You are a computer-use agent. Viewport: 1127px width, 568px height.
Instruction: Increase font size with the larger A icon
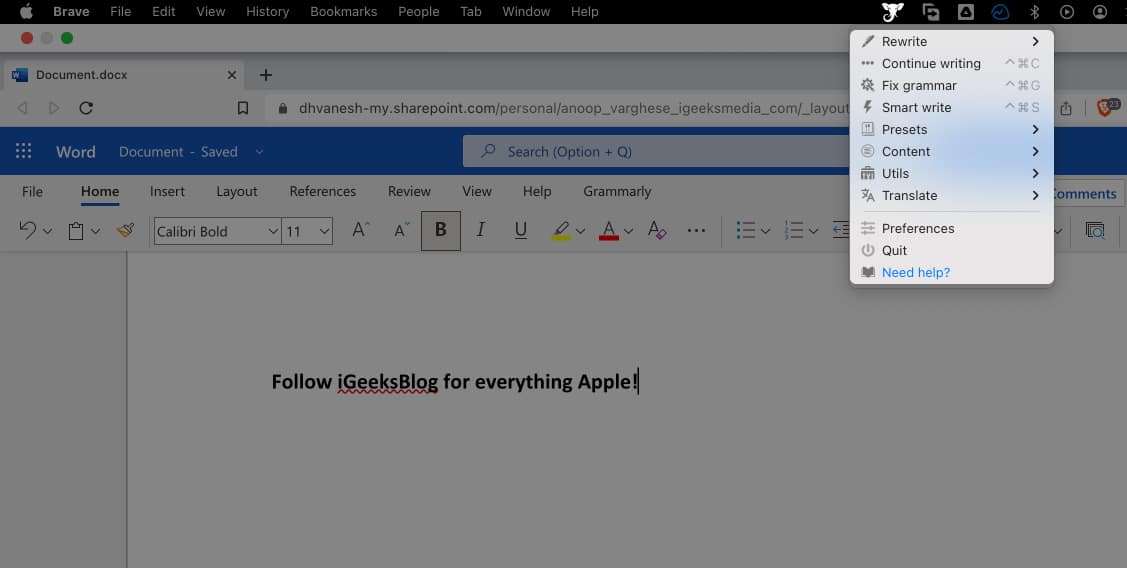361,231
